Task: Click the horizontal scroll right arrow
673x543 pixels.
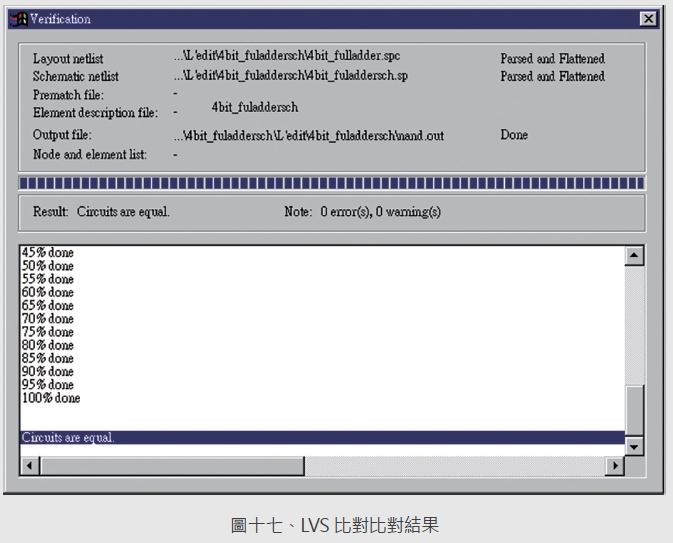Action: point(614,466)
